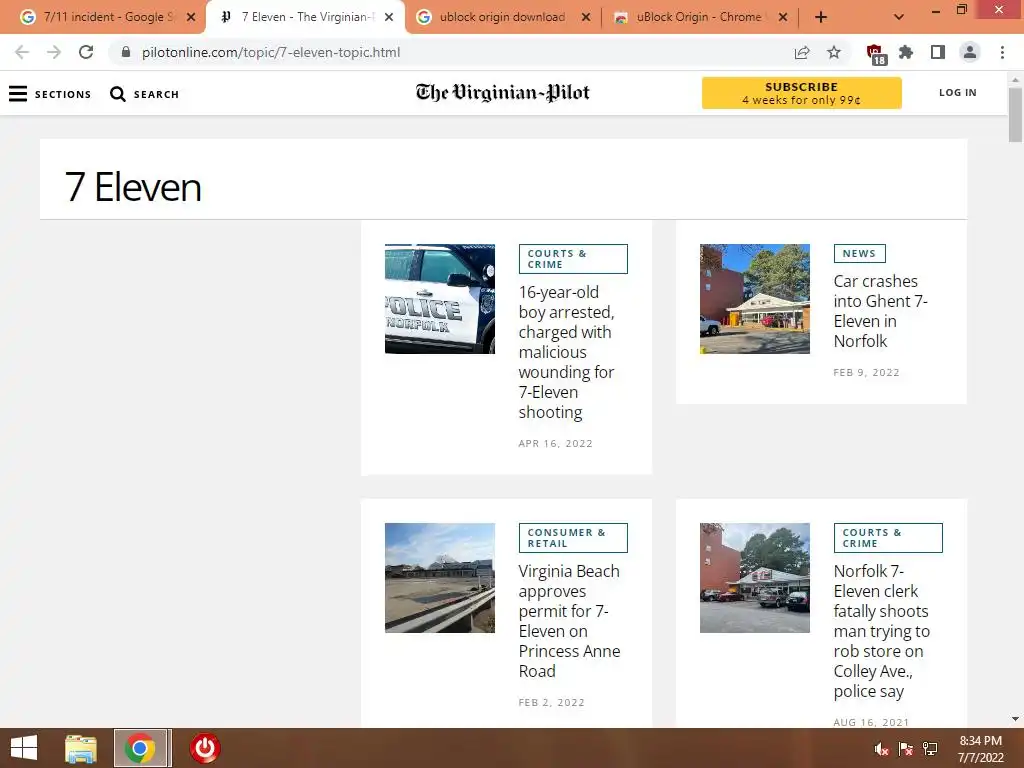This screenshot has height=768, width=1024.
Task: Read Car crashes into Ghent 7-Eleven
Action: (880, 311)
